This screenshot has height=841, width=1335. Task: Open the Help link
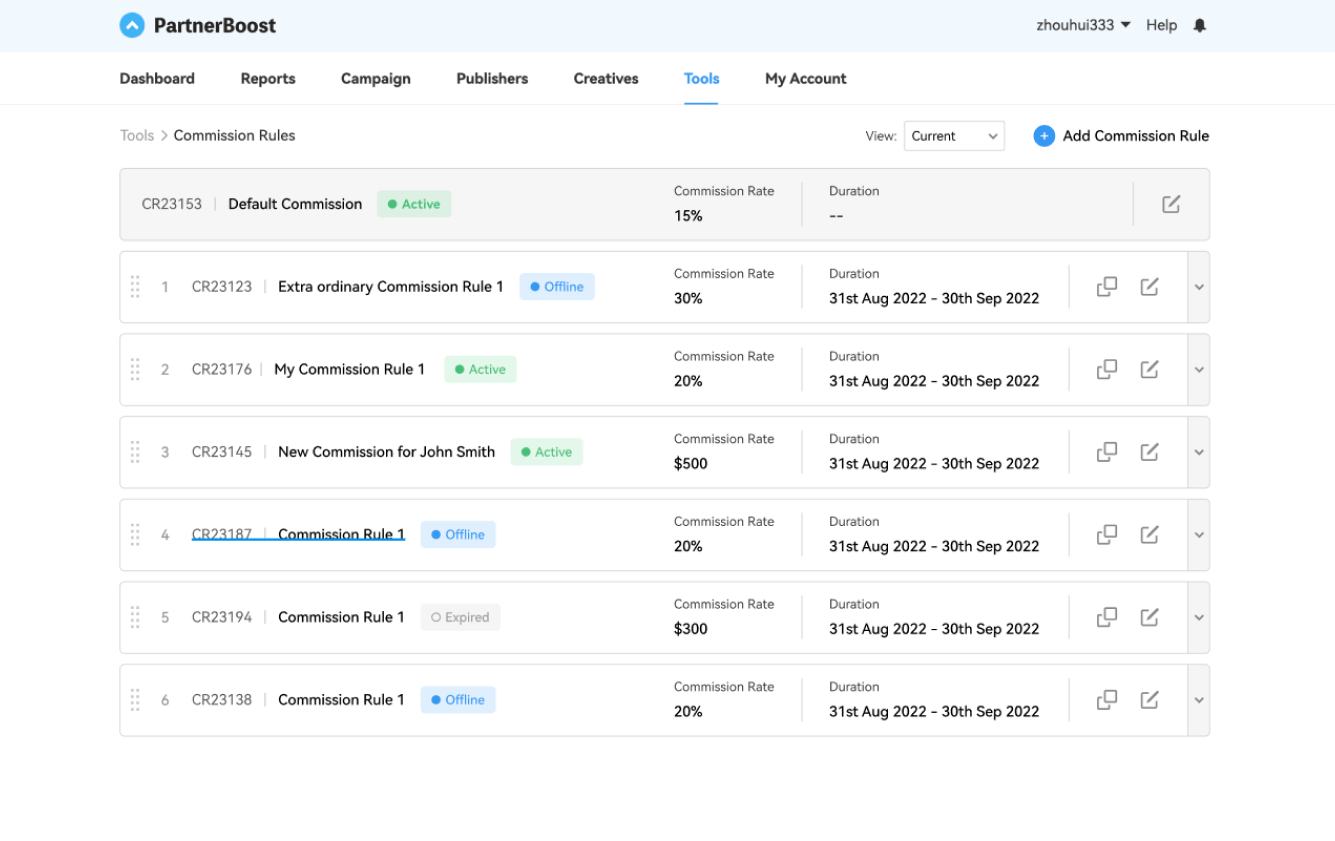[x=1161, y=26]
